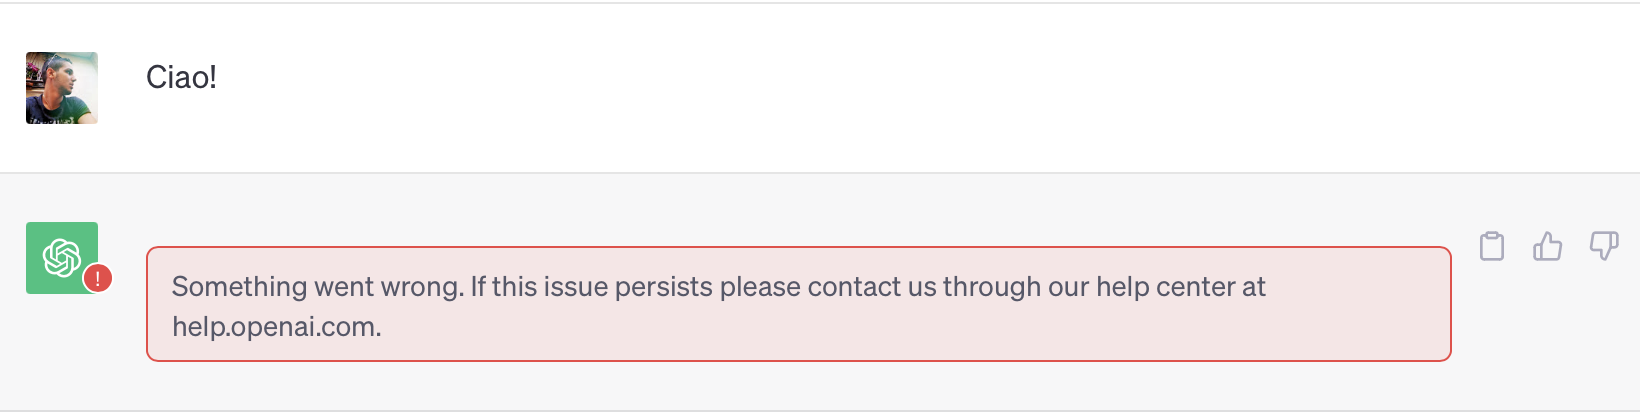This screenshot has height=412, width=1640.
Task: Click the OpenAI knot logo in the green square
Action: (x=62, y=258)
